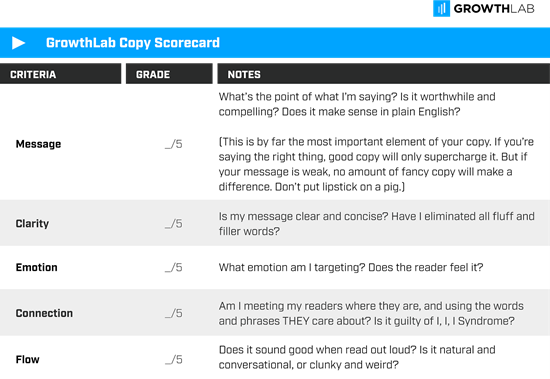Select the Flow criteria label
This screenshot has height=379, width=550.
click(x=28, y=359)
